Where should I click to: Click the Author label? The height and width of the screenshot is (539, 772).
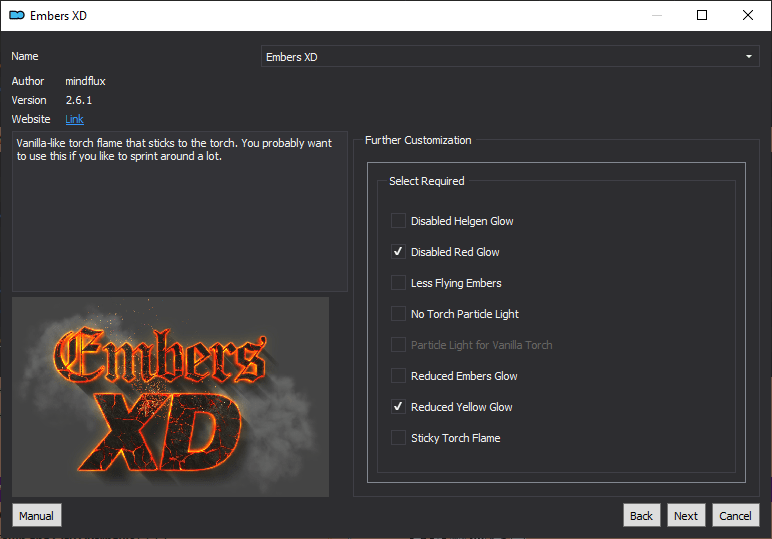[28, 81]
